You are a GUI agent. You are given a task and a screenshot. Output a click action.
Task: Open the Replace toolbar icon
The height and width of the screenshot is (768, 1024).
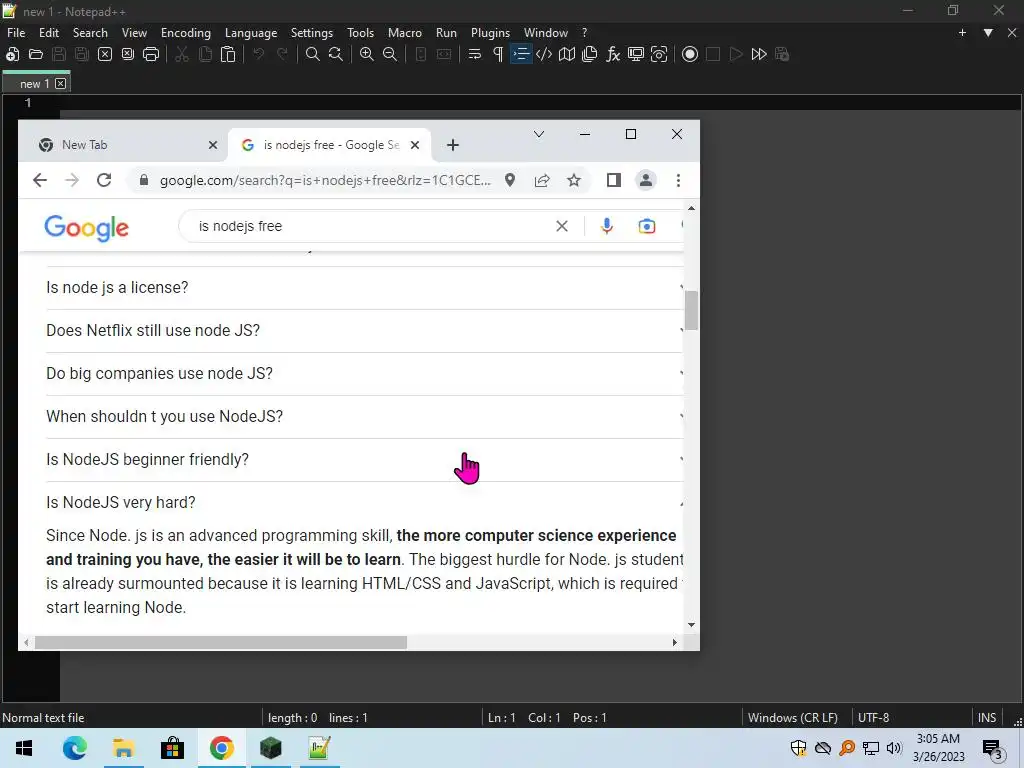[x=336, y=54]
